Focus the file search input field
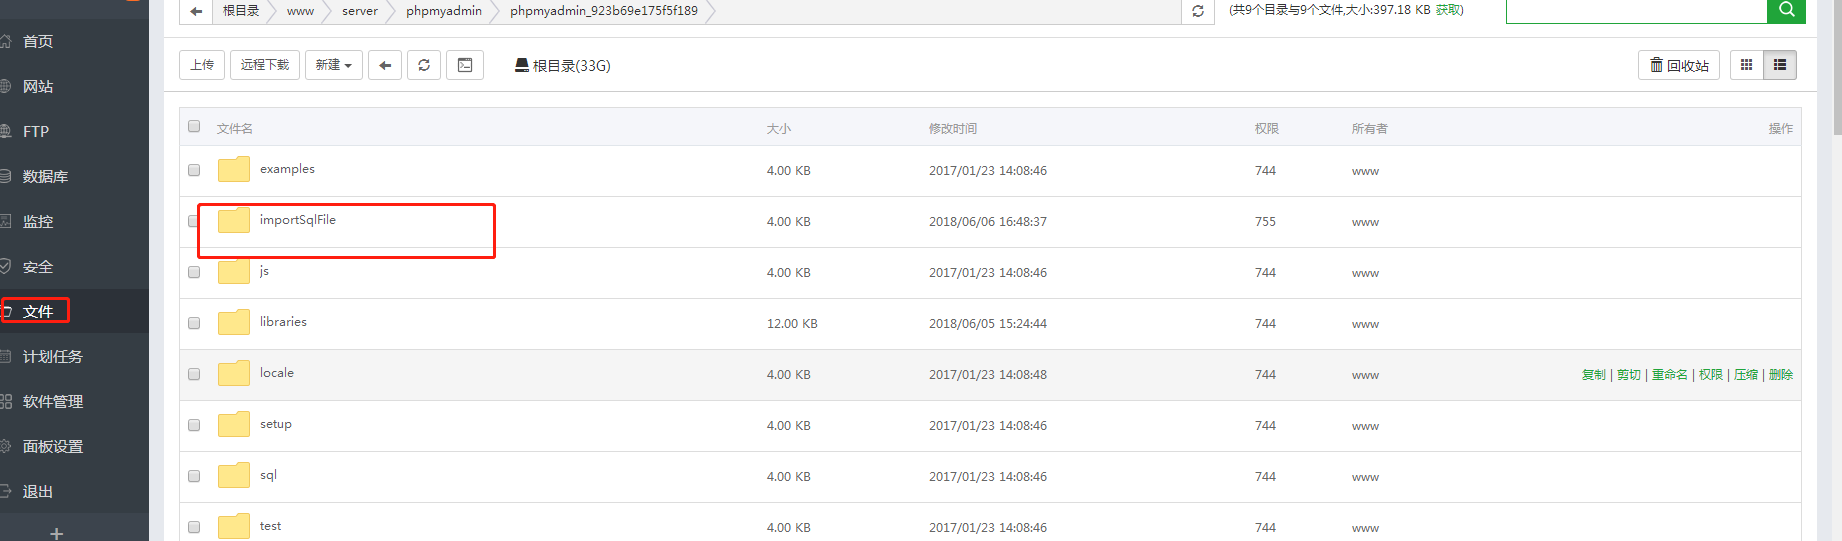Image resolution: width=1842 pixels, height=541 pixels. (1636, 10)
